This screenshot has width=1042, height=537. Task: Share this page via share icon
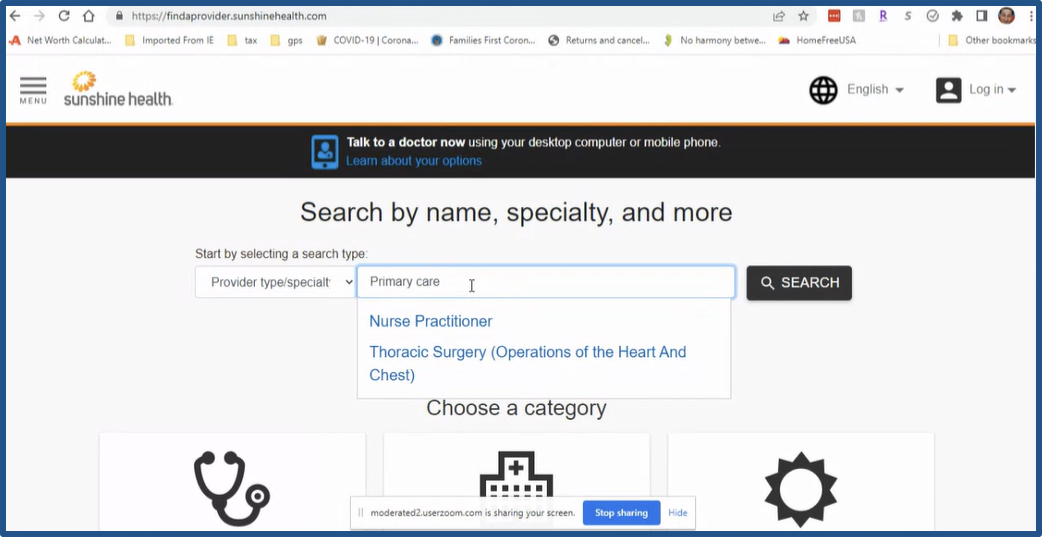pos(779,16)
